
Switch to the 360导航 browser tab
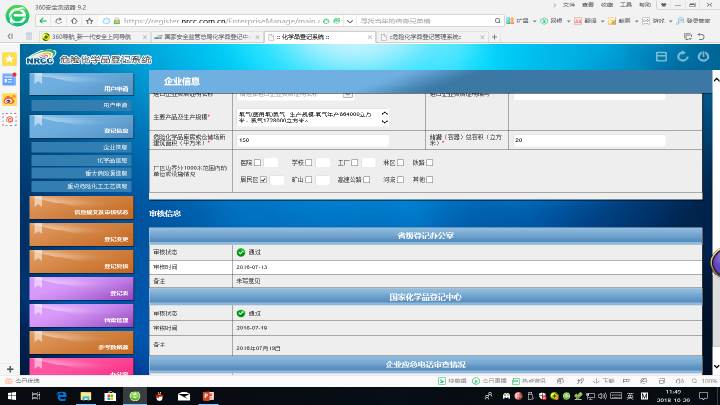click(78, 37)
